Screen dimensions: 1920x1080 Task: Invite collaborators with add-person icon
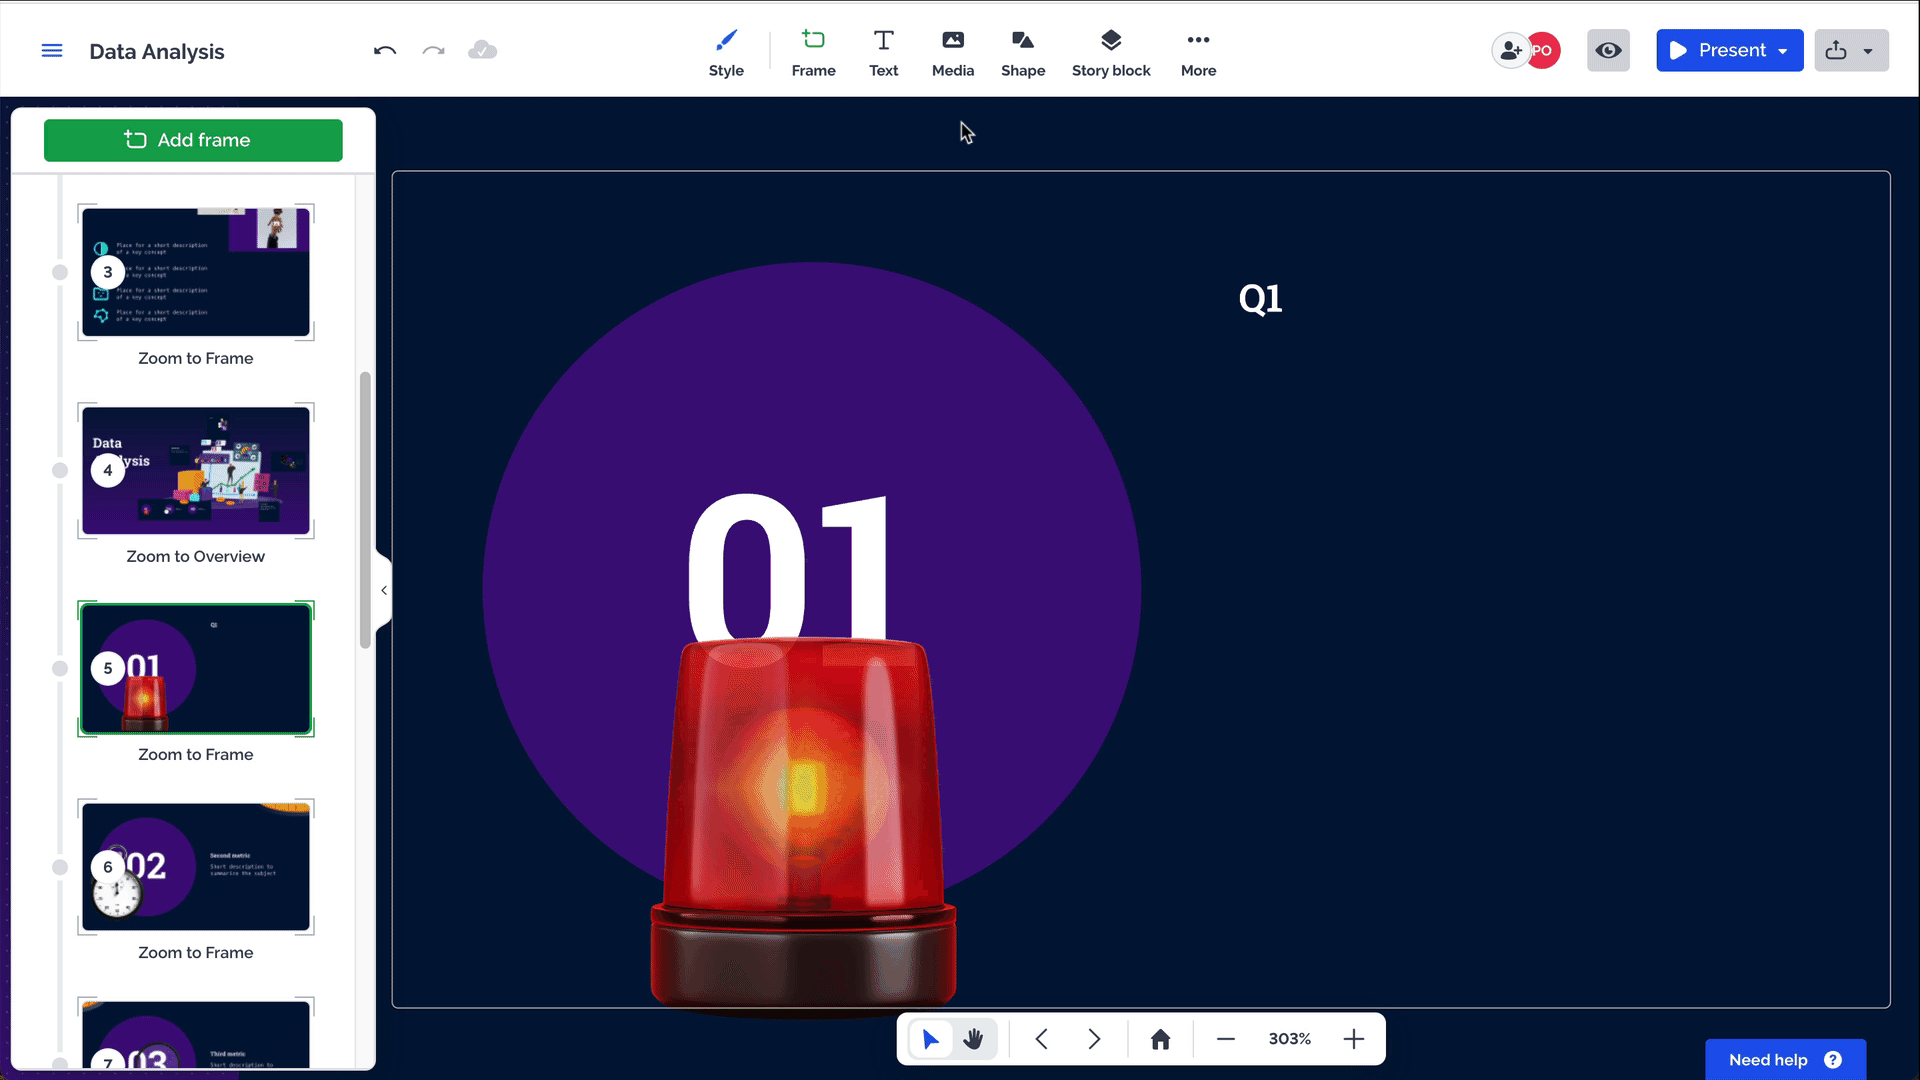[1510, 51]
